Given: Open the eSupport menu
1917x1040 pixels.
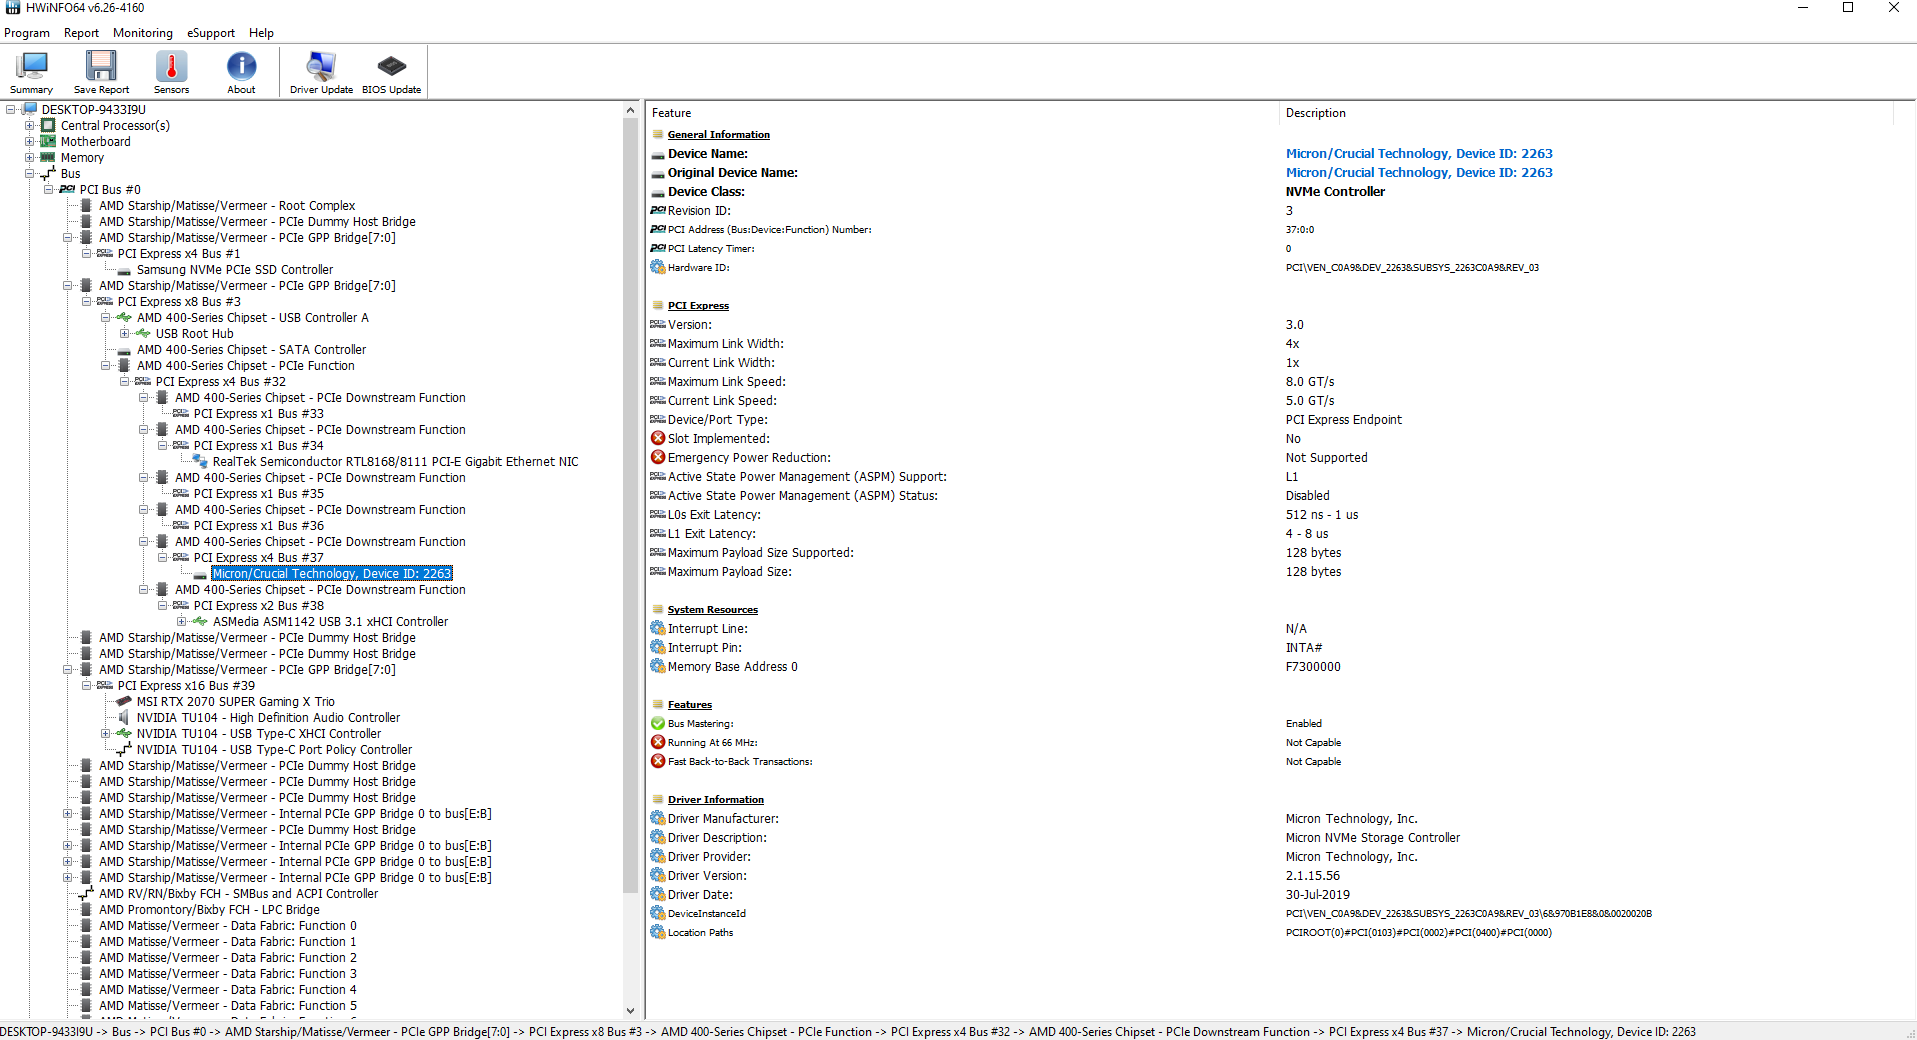Looking at the screenshot, I should [211, 33].
